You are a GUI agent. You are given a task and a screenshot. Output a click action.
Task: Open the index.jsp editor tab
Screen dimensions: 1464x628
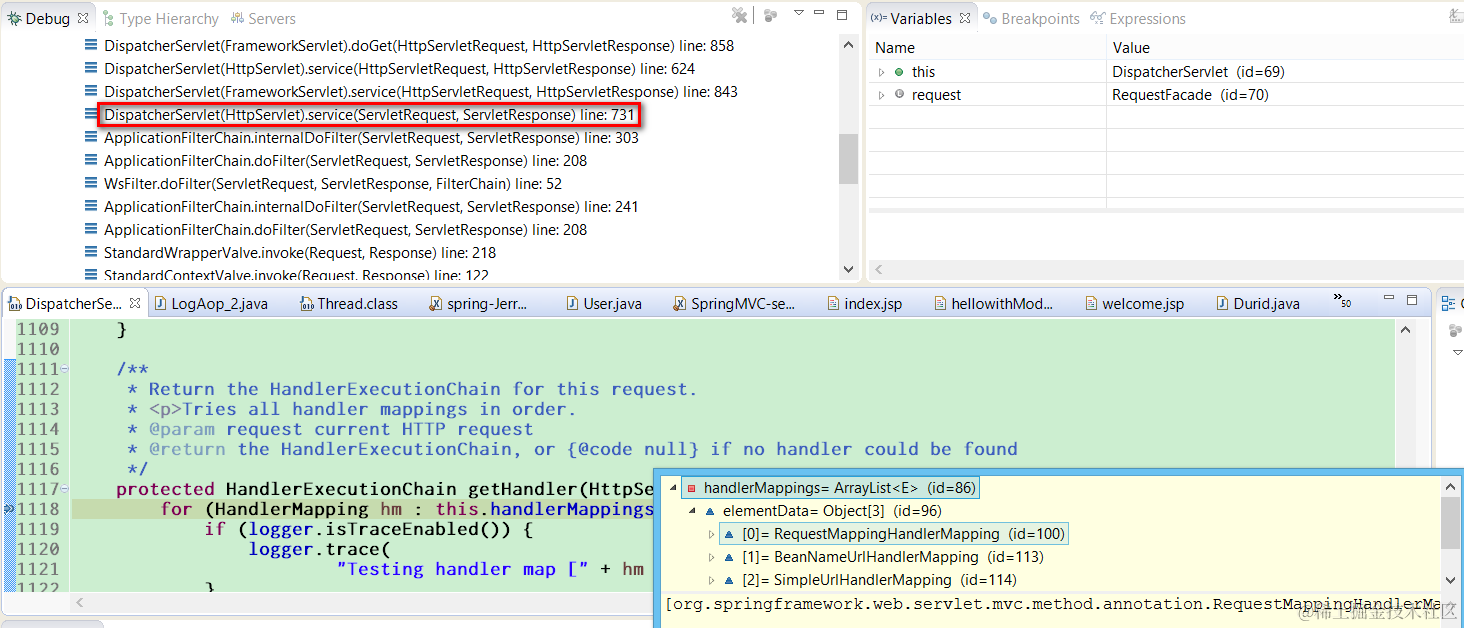click(864, 304)
